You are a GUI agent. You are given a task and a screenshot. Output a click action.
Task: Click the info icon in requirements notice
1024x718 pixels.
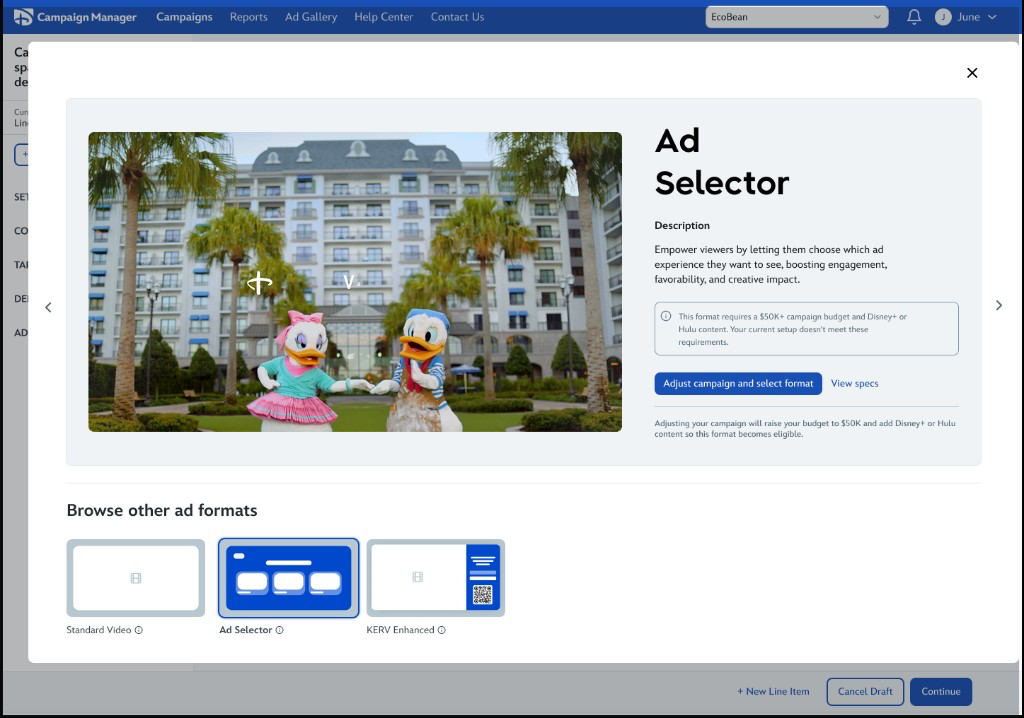pyautogui.click(x=665, y=316)
